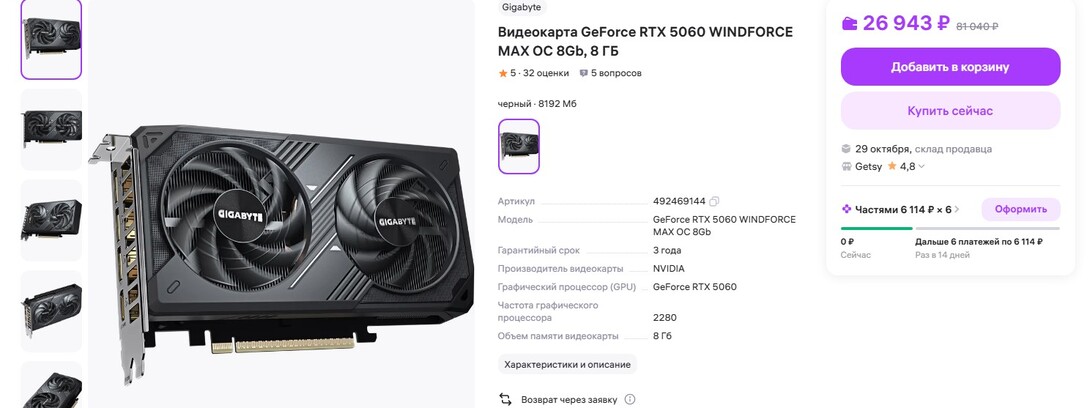Click the Оформить installment button
Image resolution: width=1090 pixels, height=408 pixels.
pos(1020,209)
